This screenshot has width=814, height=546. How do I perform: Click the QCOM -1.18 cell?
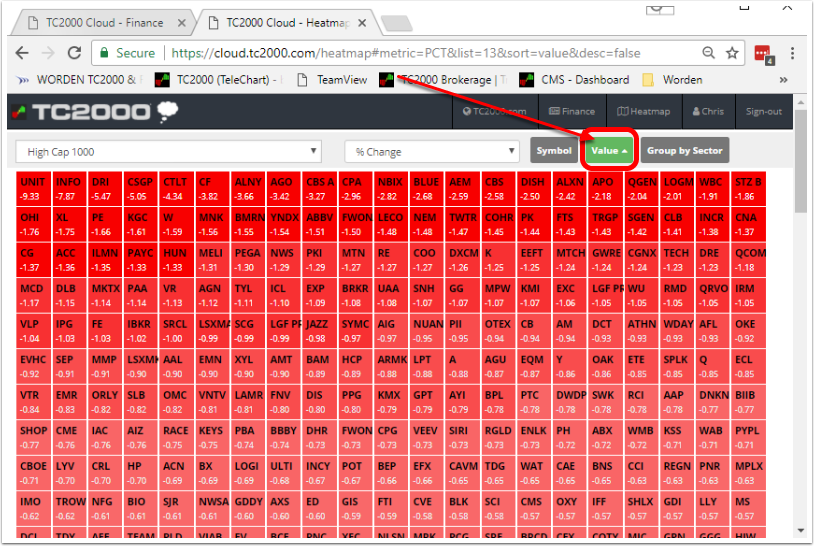tap(750, 260)
